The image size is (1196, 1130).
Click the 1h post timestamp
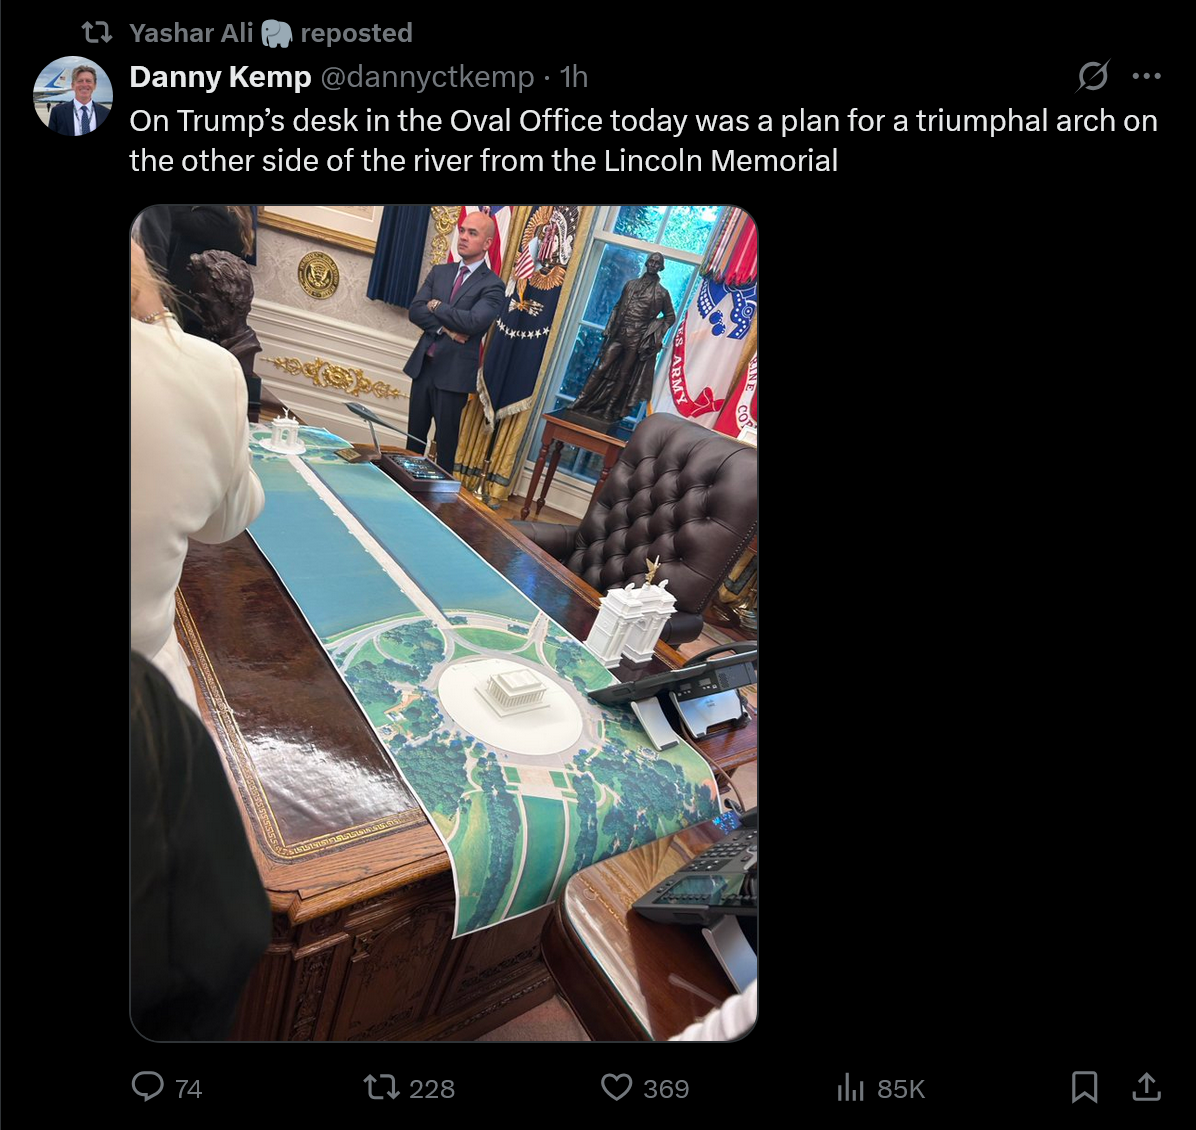coord(574,76)
